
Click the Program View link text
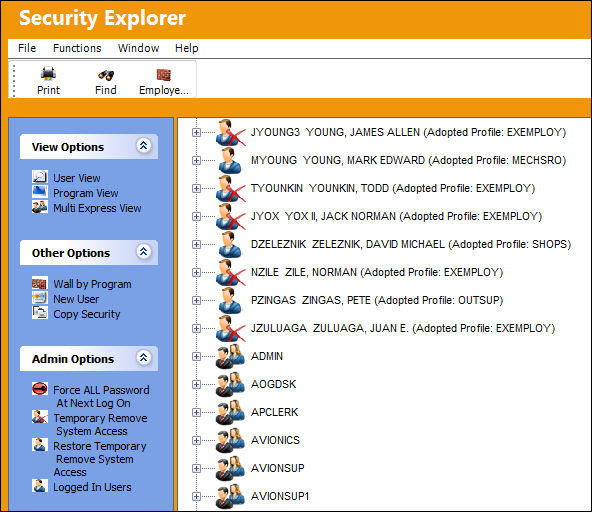tap(86, 193)
